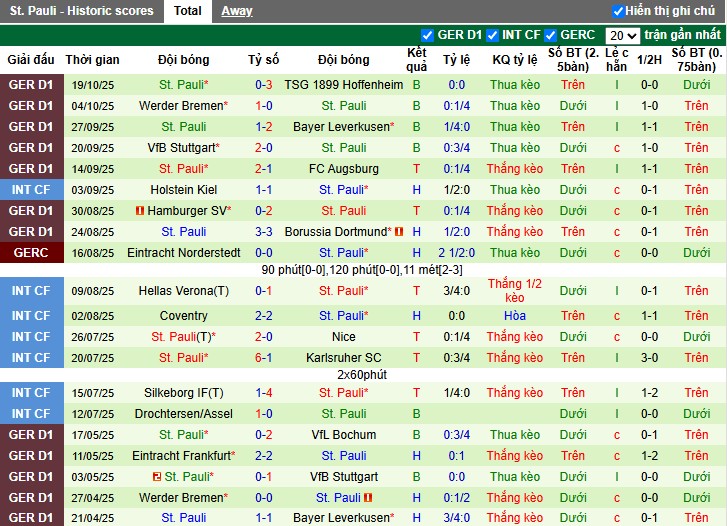Open Bayer Leverkusen link in 27/09/25 row
The height and width of the screenshot is (526, 727).
click(343, 127)
